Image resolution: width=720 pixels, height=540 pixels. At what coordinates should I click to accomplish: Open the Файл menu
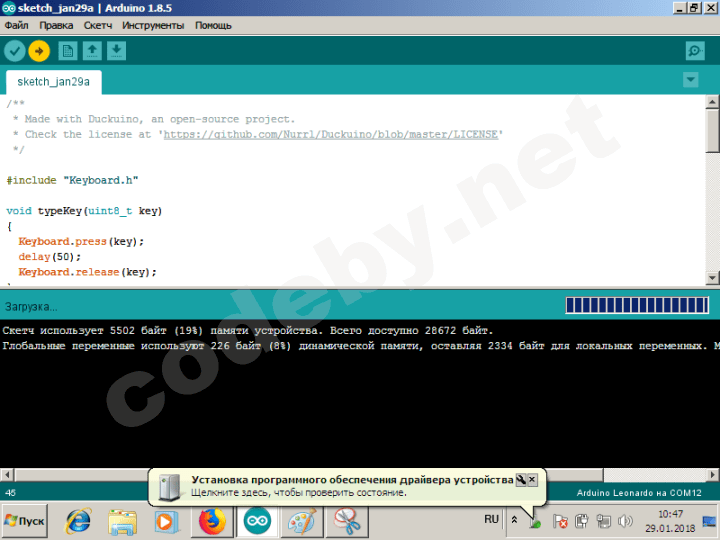[17, 25]
